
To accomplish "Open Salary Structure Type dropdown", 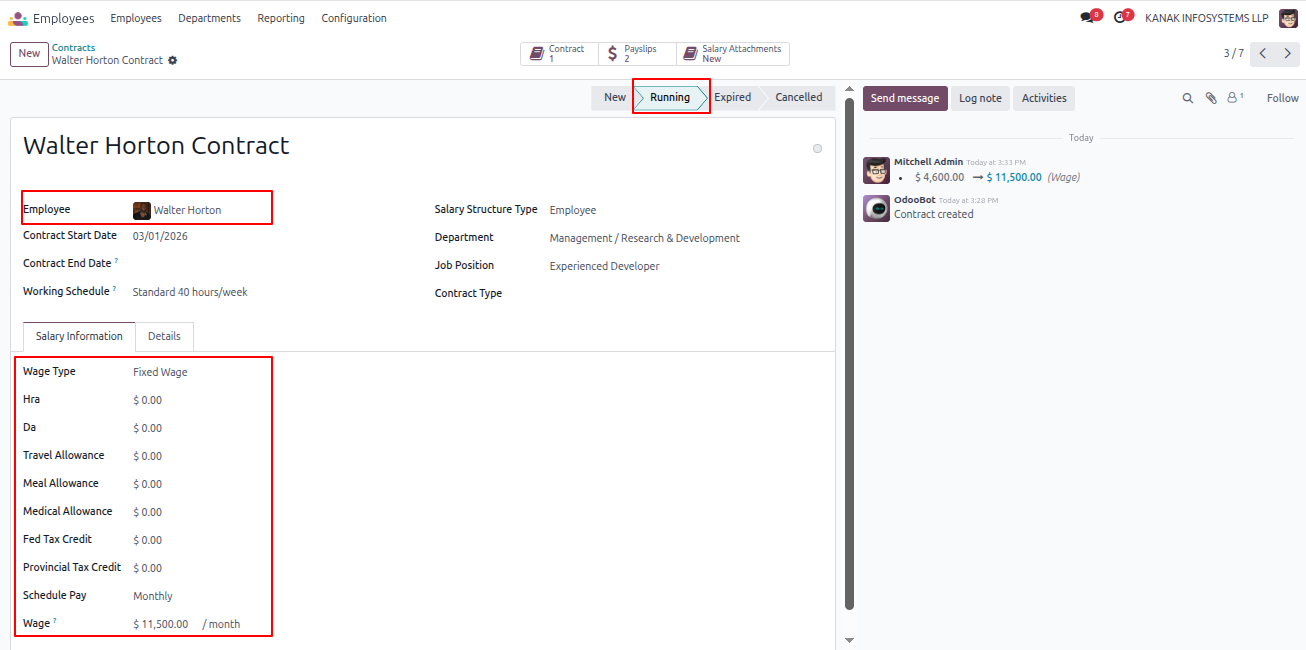I will coord(573,210).
